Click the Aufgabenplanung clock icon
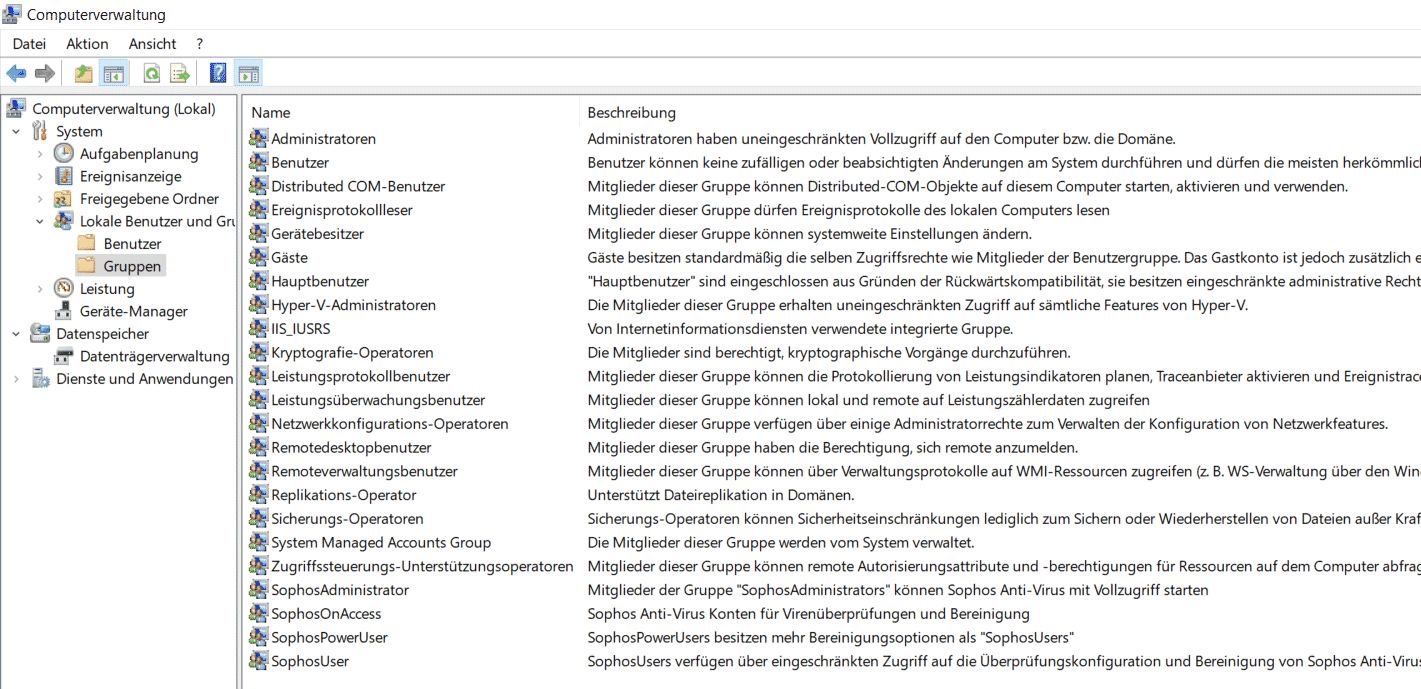 click(x=64, y=153)
